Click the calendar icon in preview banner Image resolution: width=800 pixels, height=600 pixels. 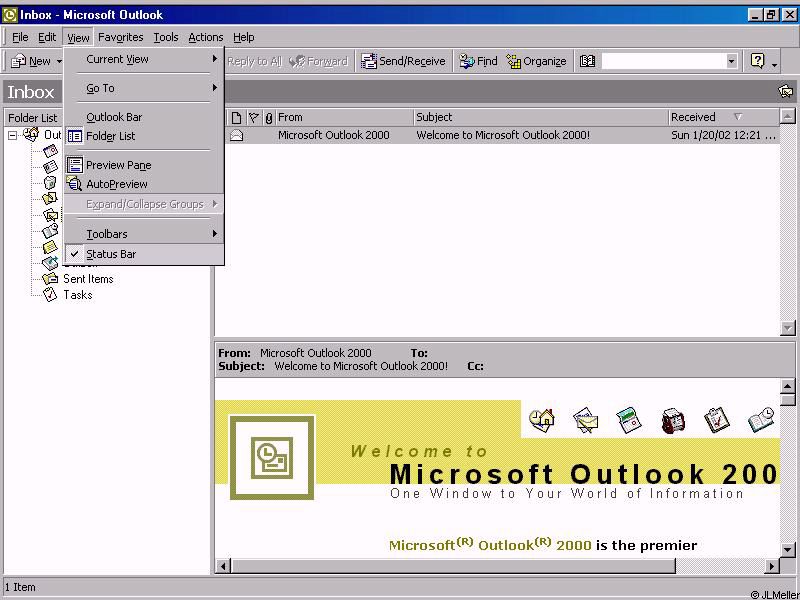(629, 420)
